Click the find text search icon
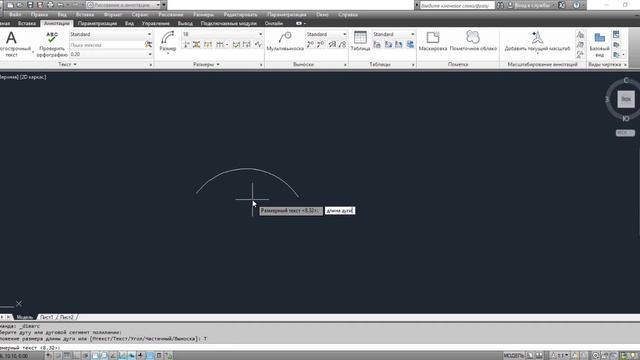The image size is (640, 360). (149, 44)
